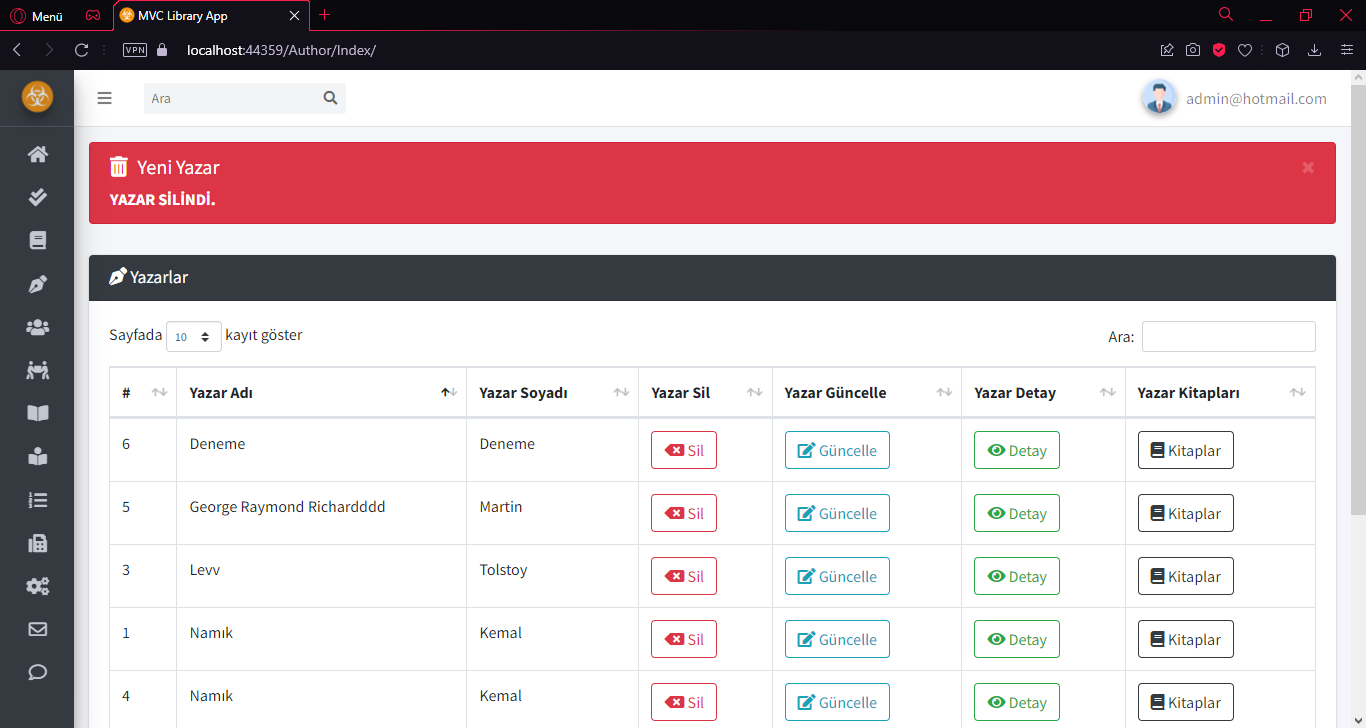The image size is (1366, 728).
Task: Open the Opera Menü button
Action: (x=37, y=16)
